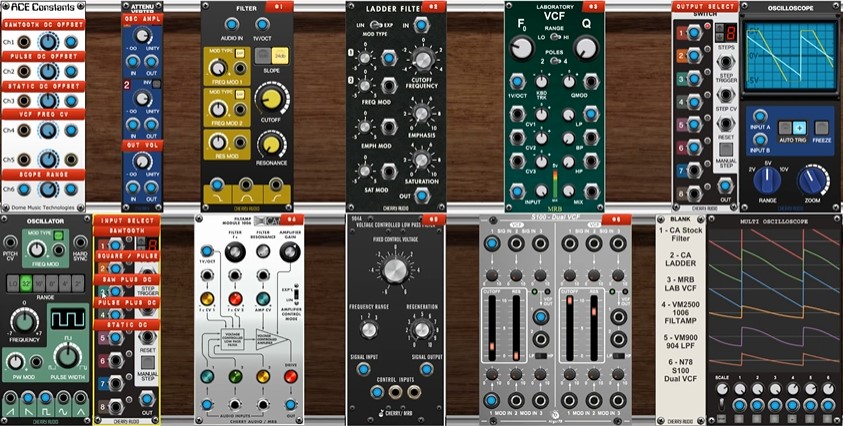Click the IN jack on the Ladder Filter

(421, 25)
